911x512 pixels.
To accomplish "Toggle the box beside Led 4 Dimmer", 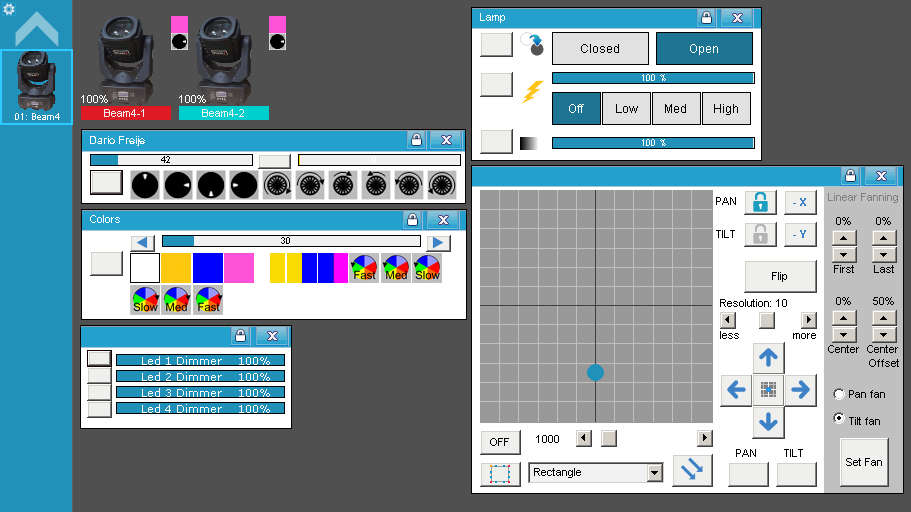I will (99, 408).
